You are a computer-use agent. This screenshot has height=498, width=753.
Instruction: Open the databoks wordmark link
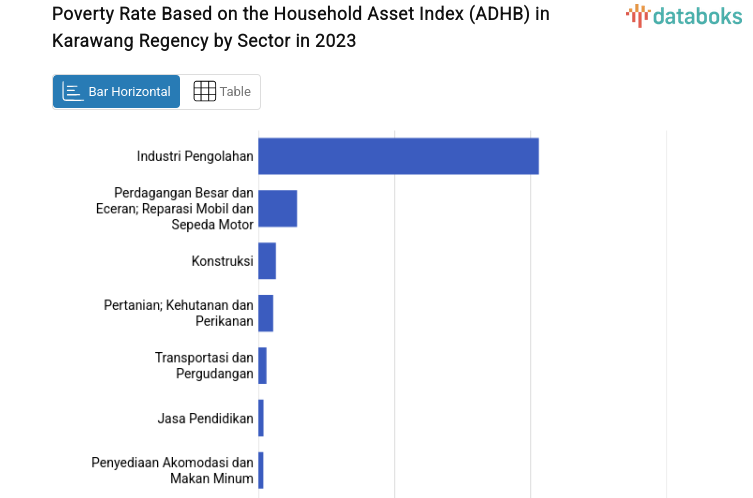click(697, 15)
